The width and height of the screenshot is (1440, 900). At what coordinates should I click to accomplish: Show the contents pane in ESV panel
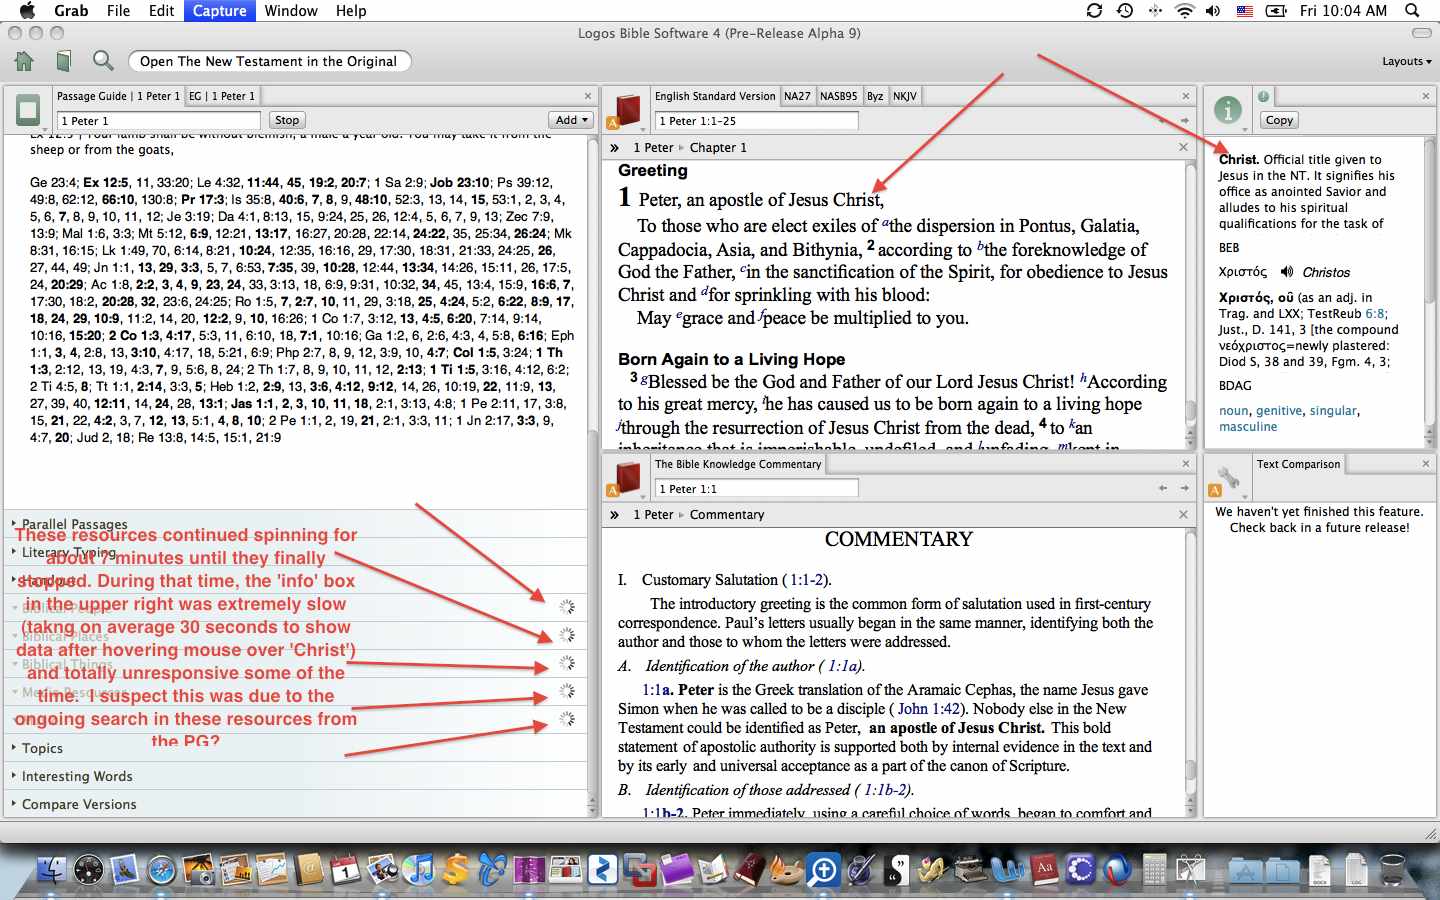[615, 147]
